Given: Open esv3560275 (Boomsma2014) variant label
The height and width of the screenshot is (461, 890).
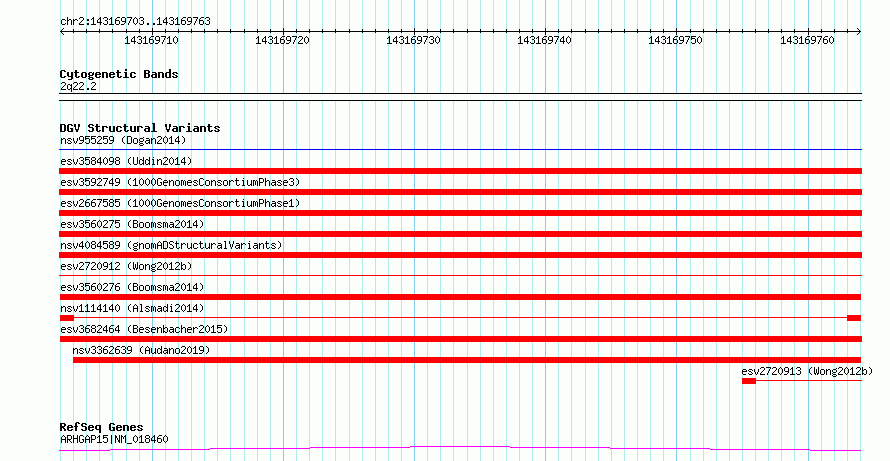Looking at the screenshot, I should pos(132,224).
